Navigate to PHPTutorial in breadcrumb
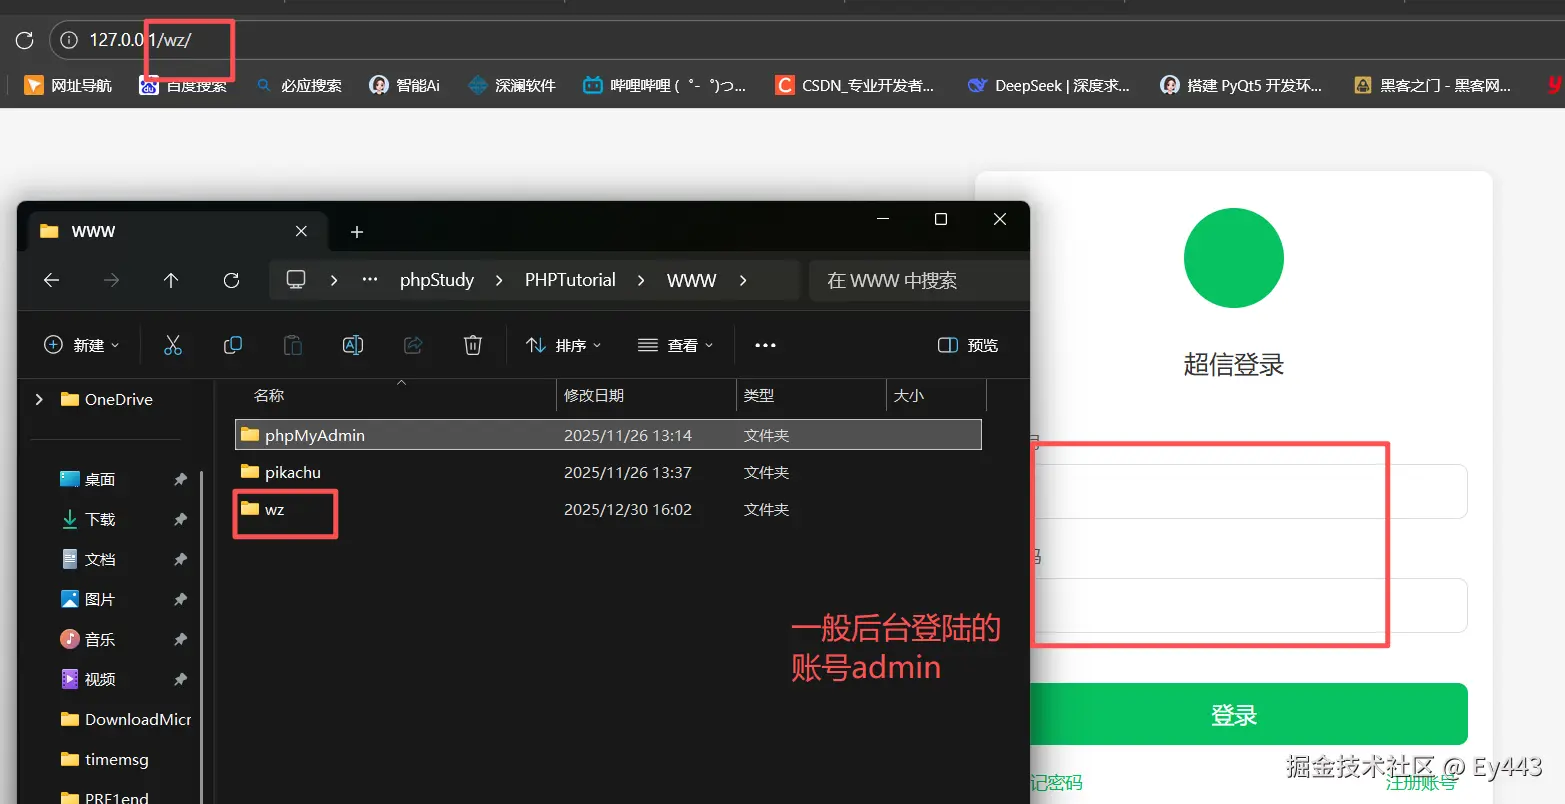 click(x=570, y=280)
